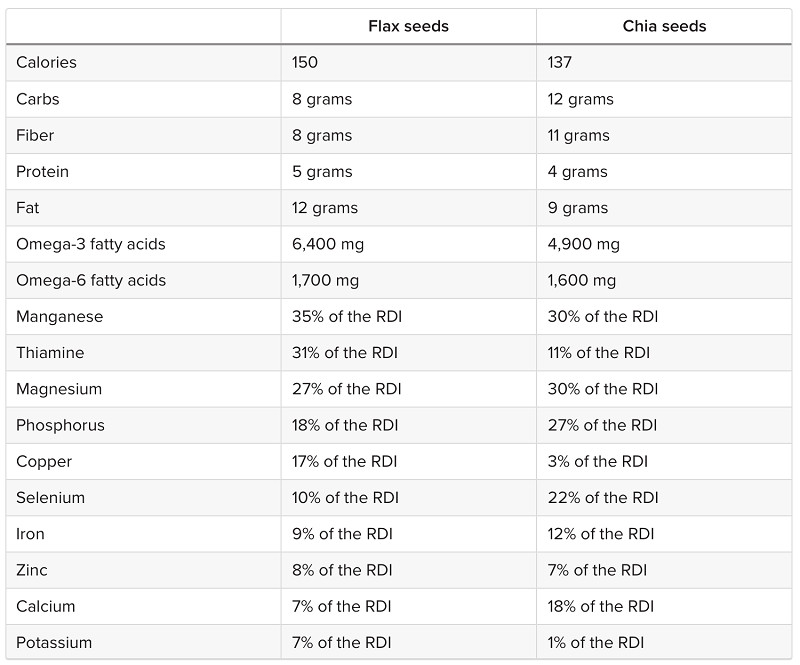The width and height of the screenshot is (800, 665).
Task: Select the Carbs row label
Action: (x=37, y=99)
